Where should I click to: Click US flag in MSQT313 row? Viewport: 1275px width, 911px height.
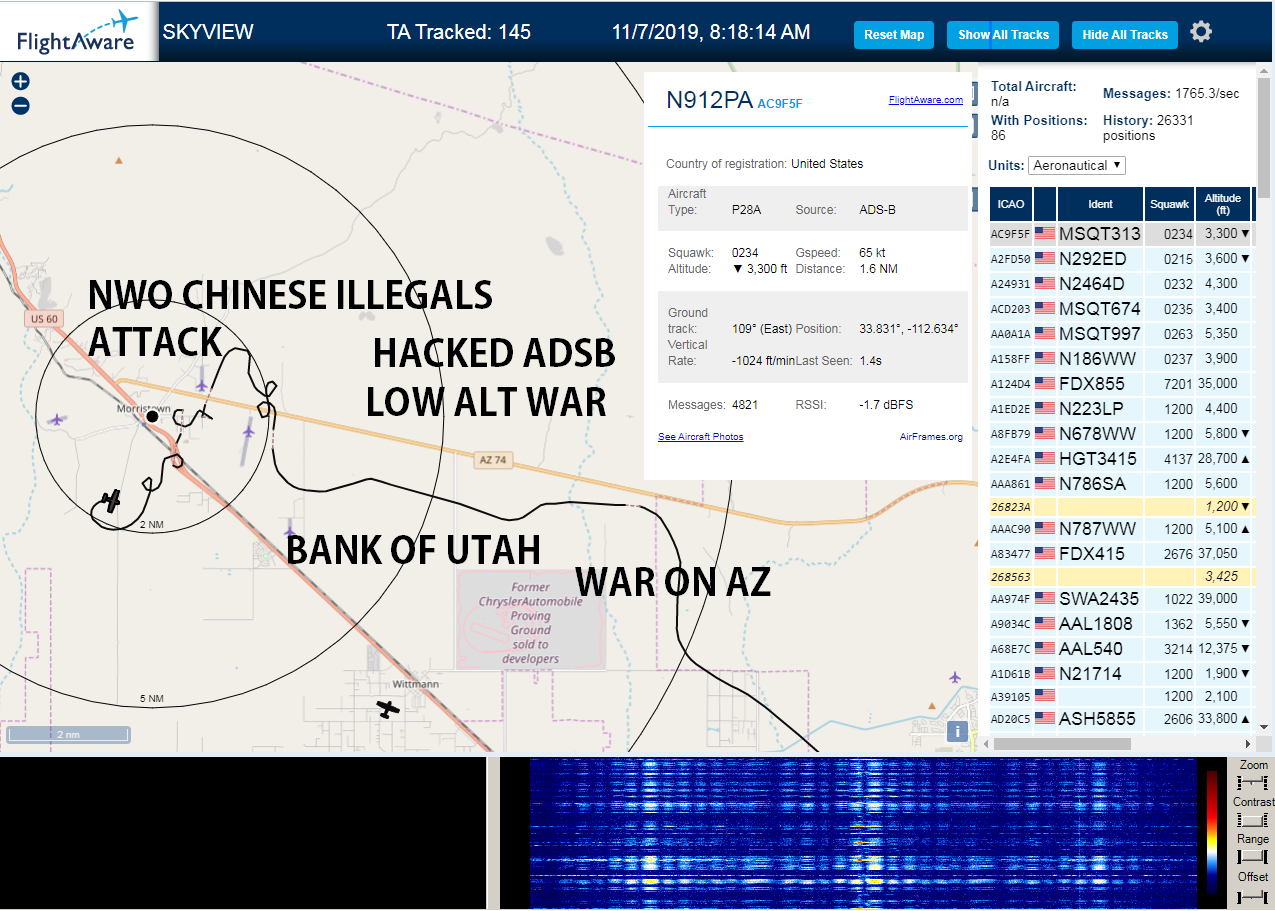(1045, 233)
